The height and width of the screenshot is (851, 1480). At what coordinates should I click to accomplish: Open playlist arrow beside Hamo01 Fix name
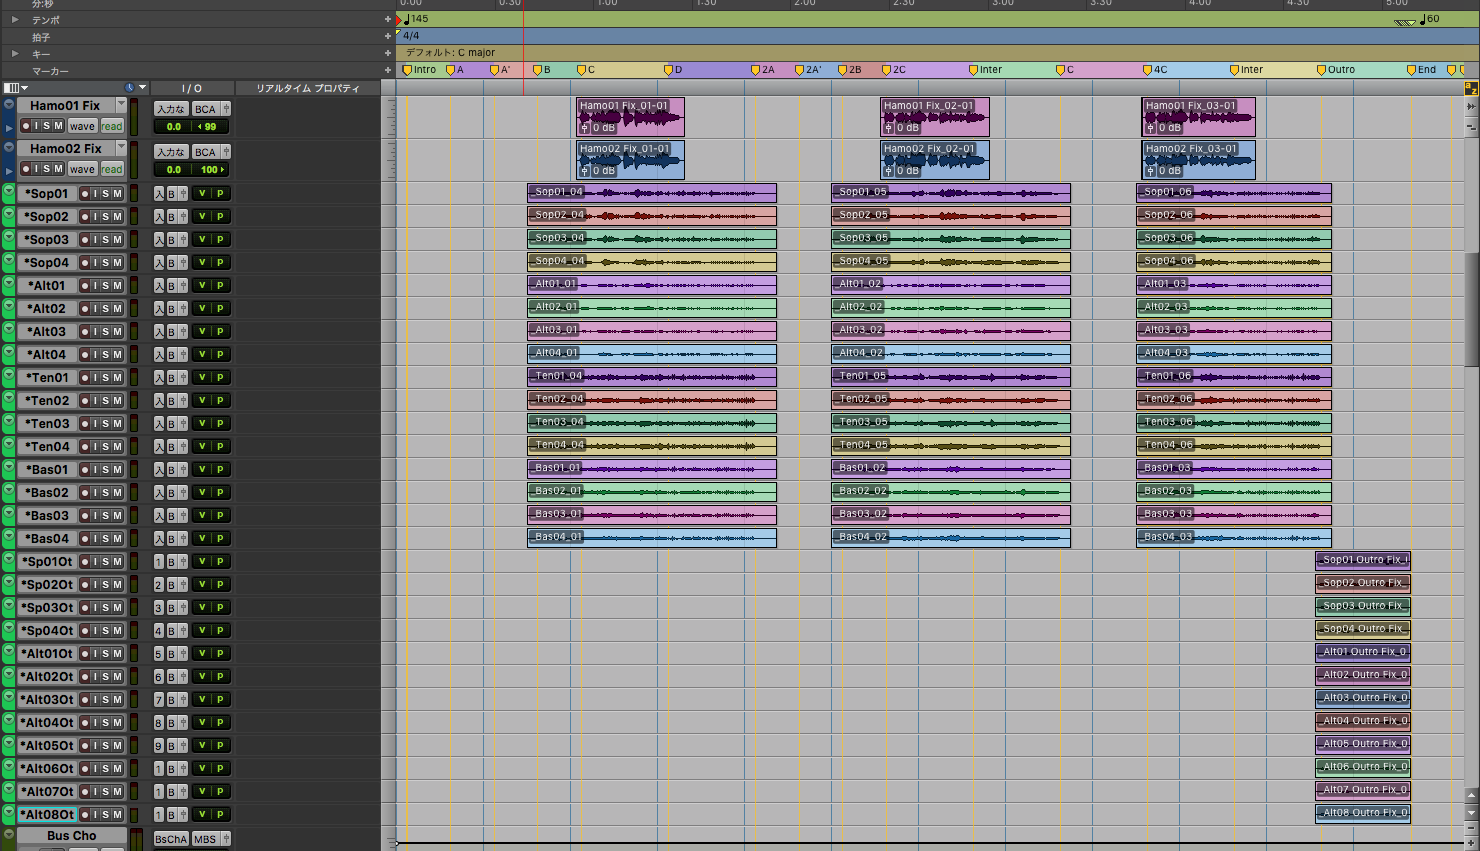[121, 105]
